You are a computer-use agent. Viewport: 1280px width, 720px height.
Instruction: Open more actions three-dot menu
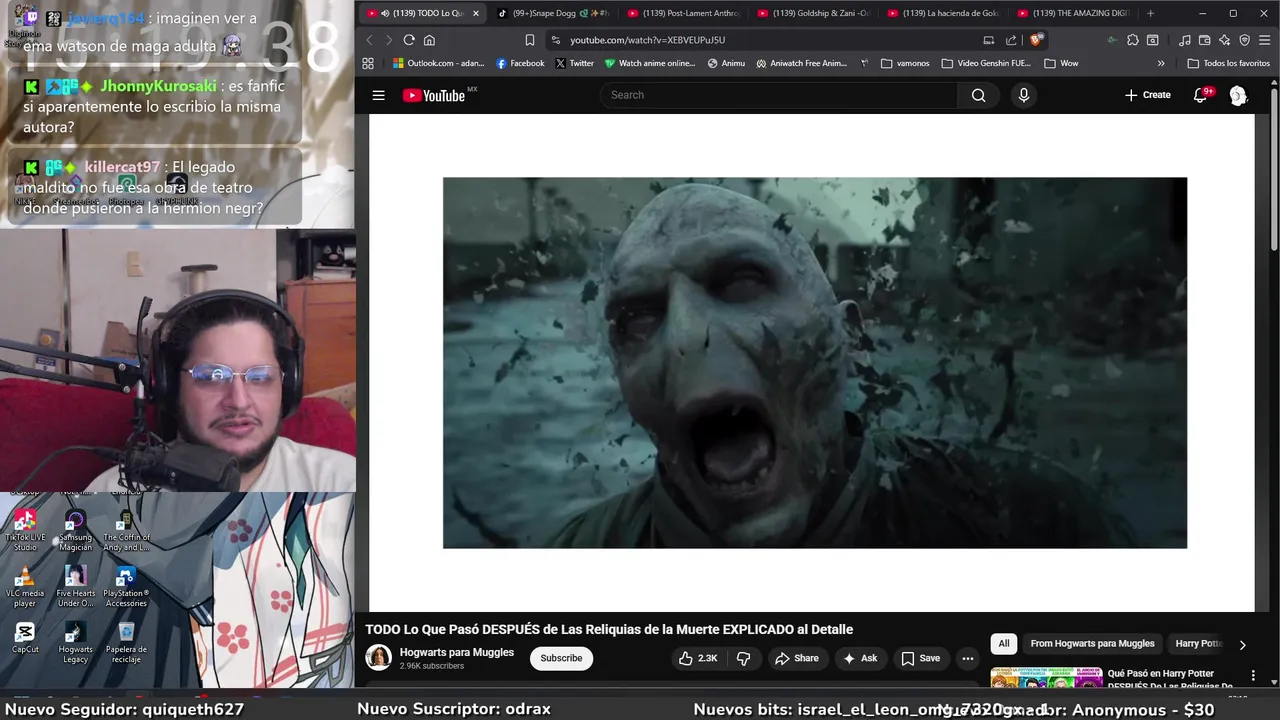click(967, 658)
